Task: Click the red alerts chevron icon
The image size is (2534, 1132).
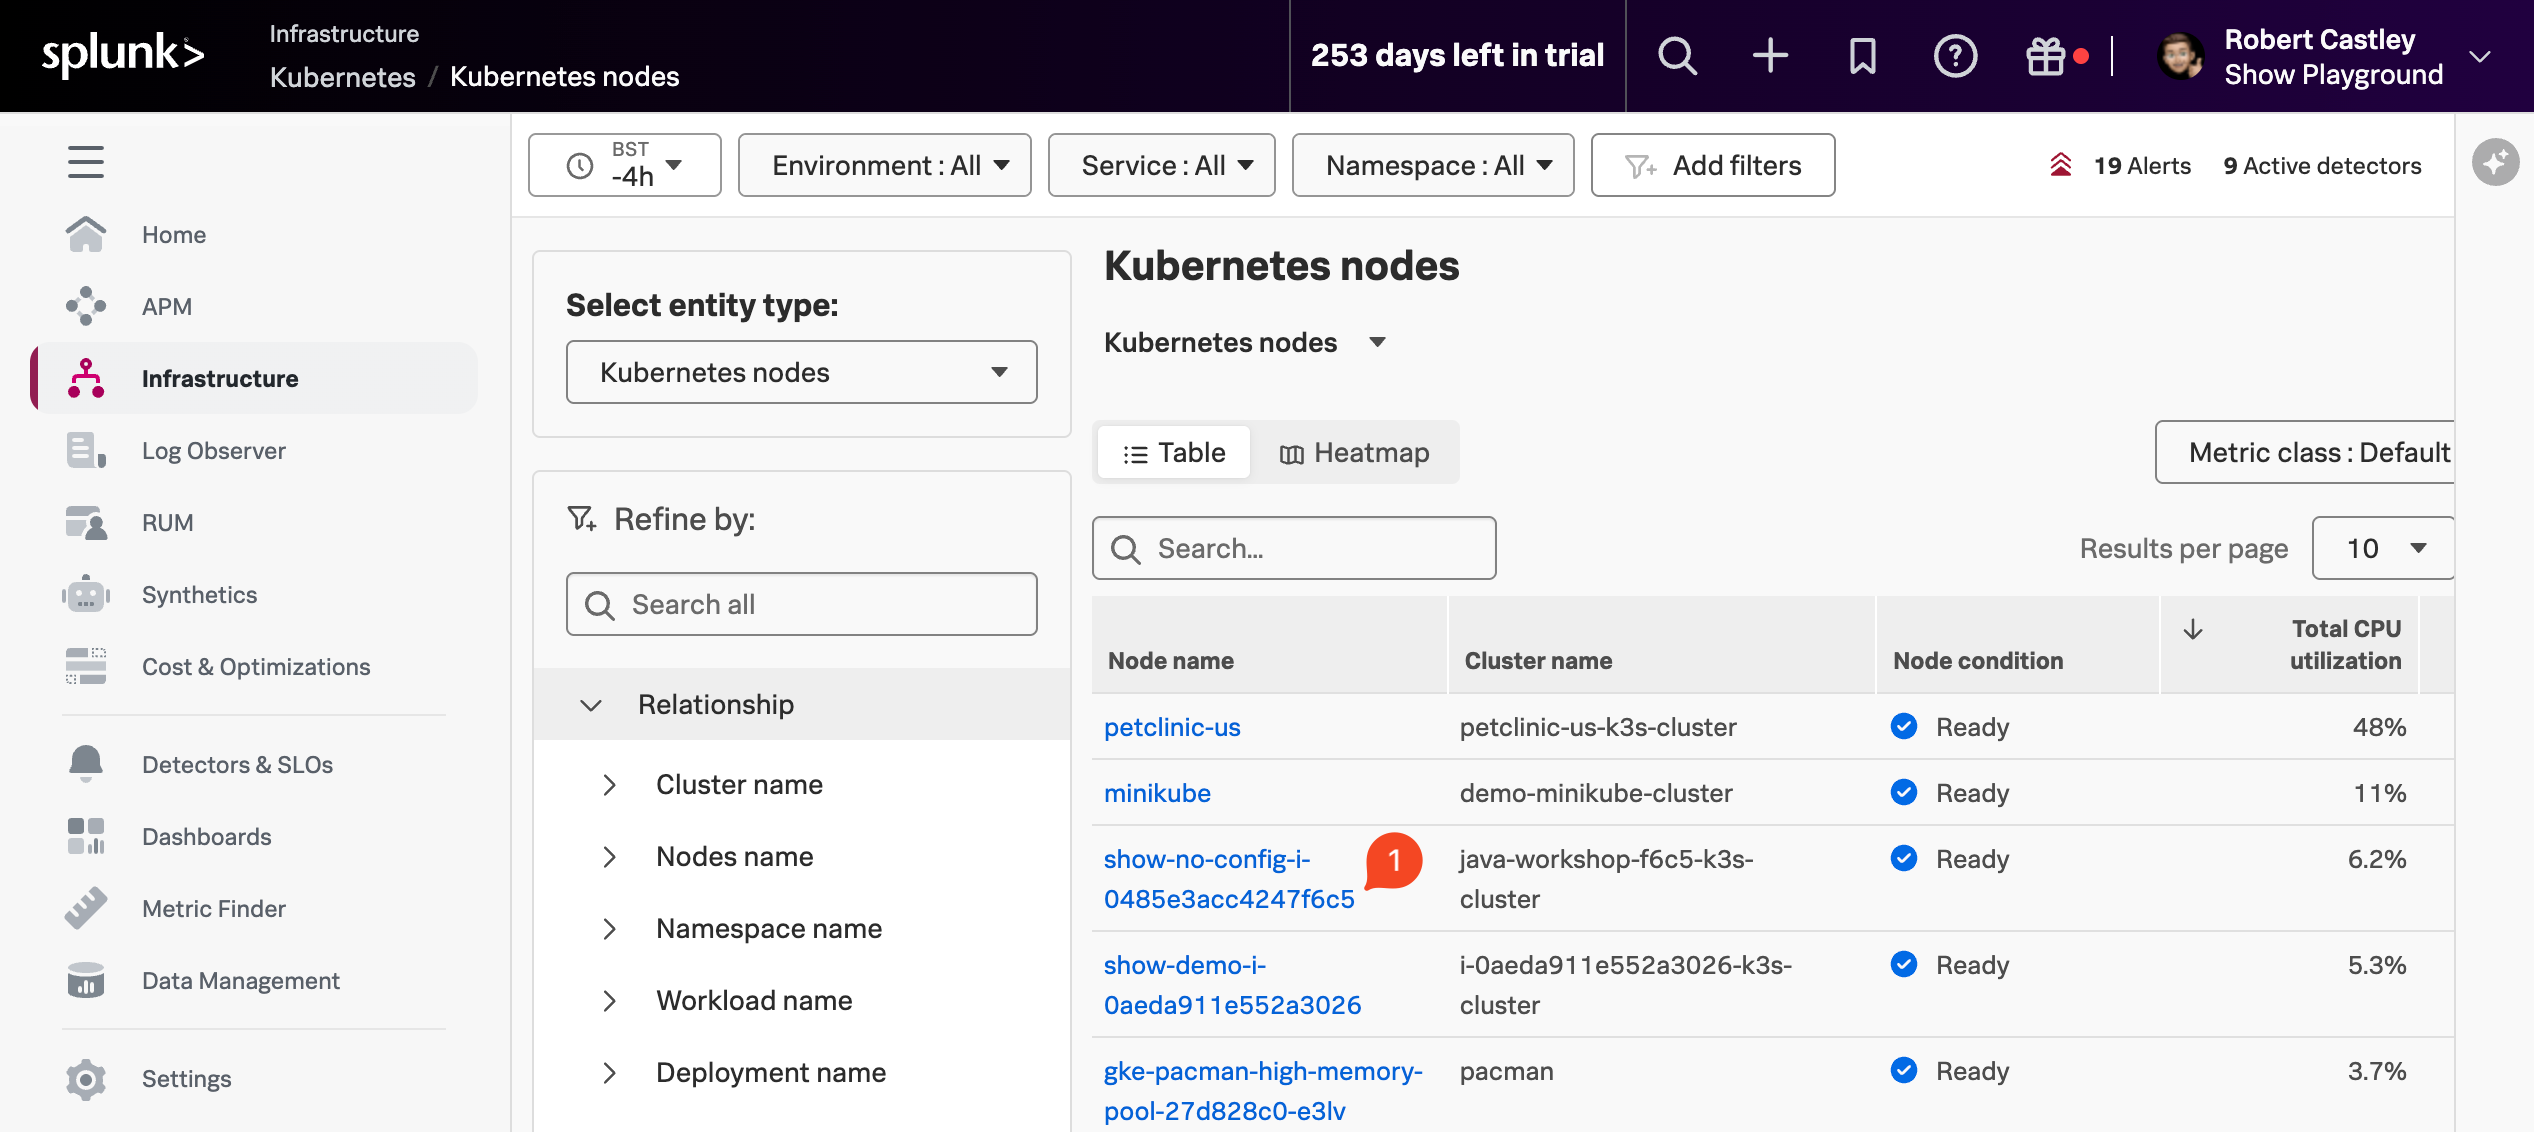Action: pyautogui.click(x=2060, y=165)
